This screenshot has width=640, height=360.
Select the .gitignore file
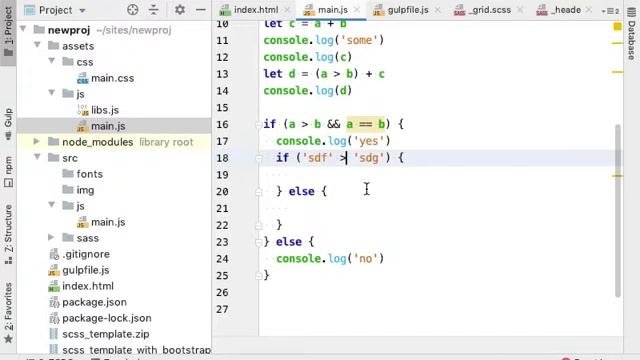point(79,254)
